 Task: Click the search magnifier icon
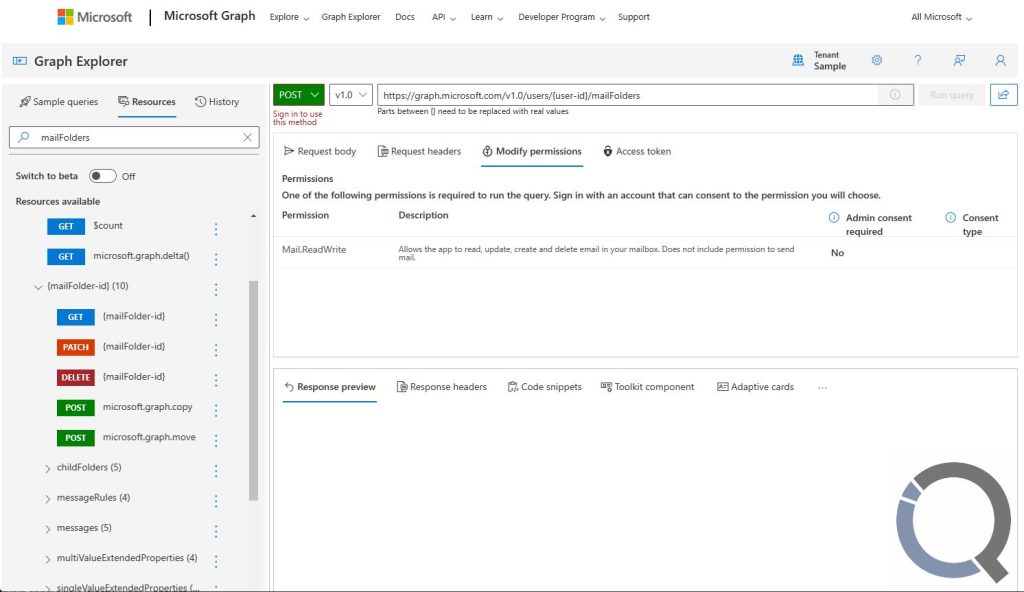(x=24, y=137)
